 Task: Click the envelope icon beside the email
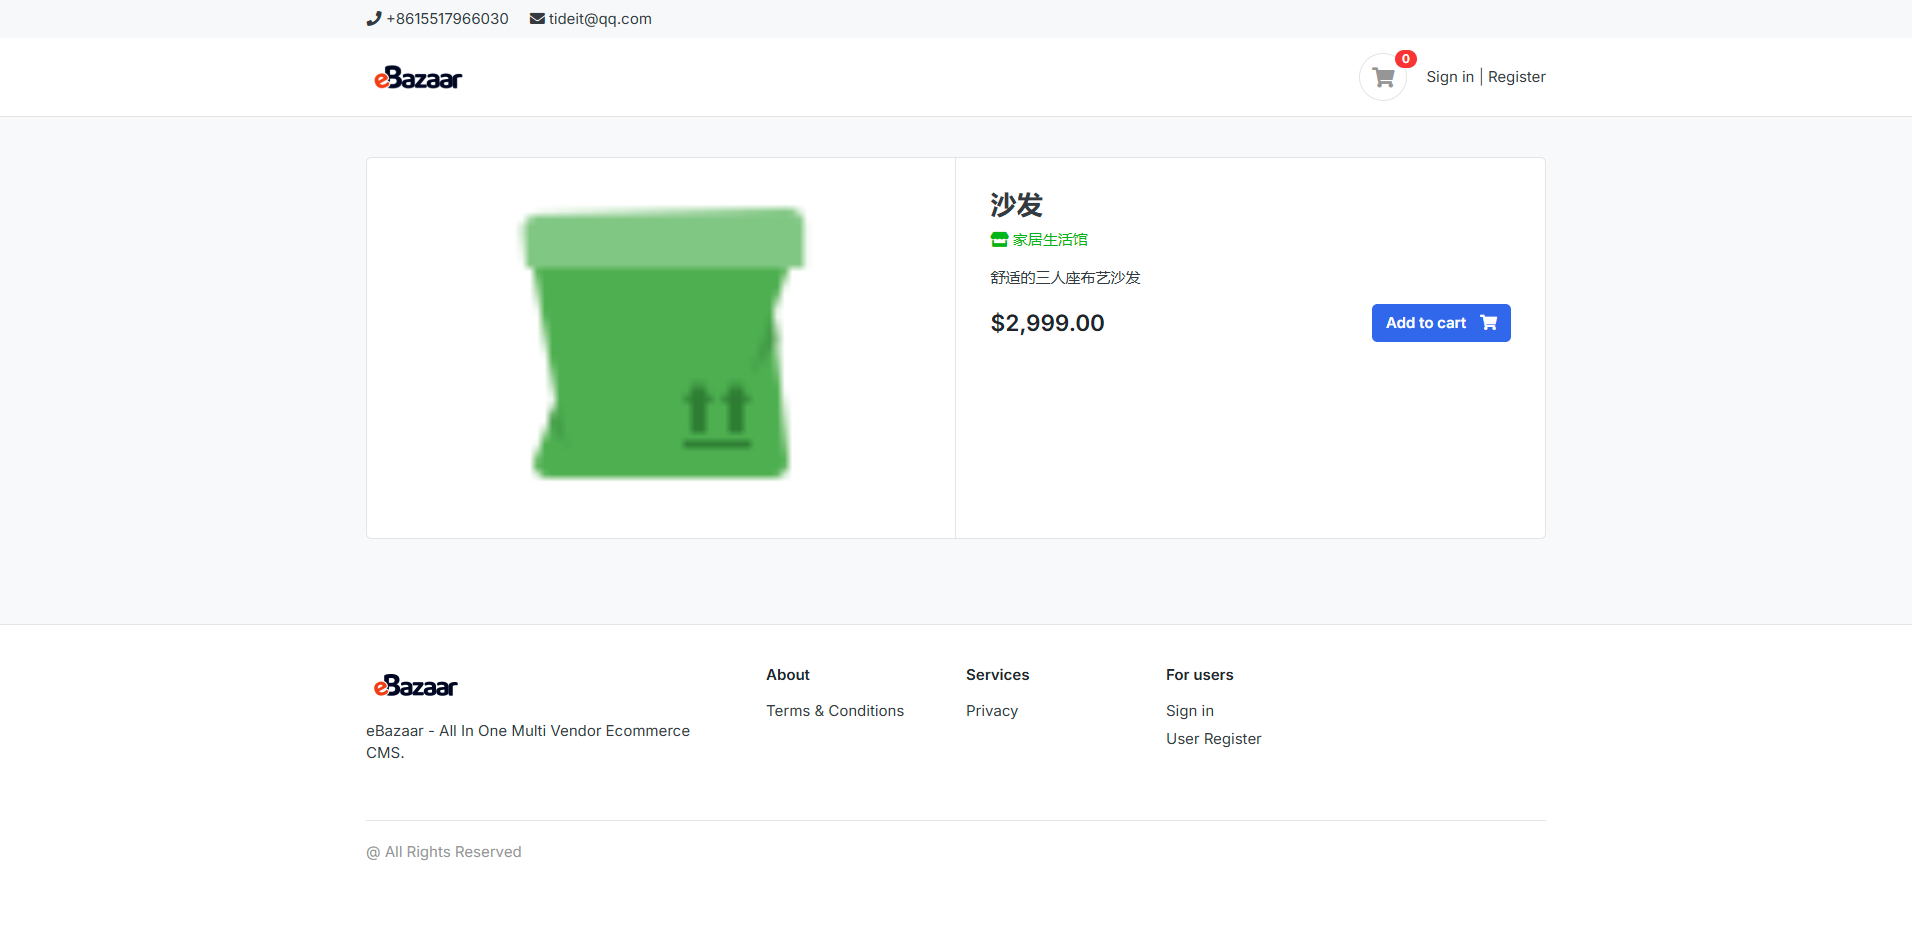click(537, 18)
